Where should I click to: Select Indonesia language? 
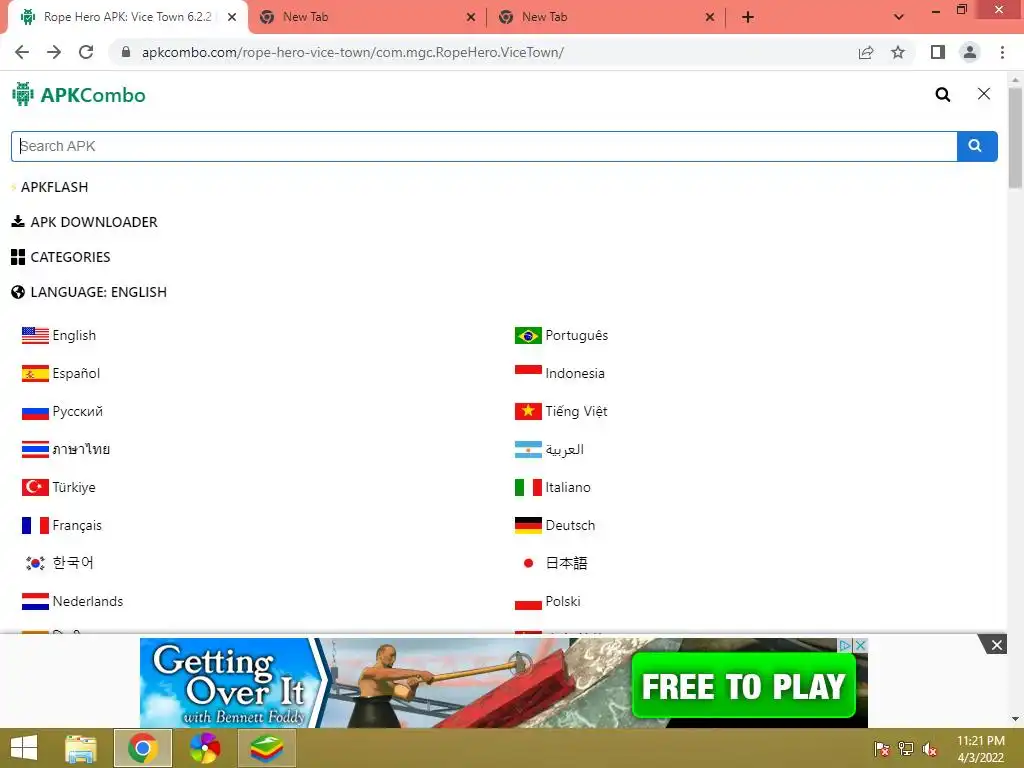click(575, 374)
